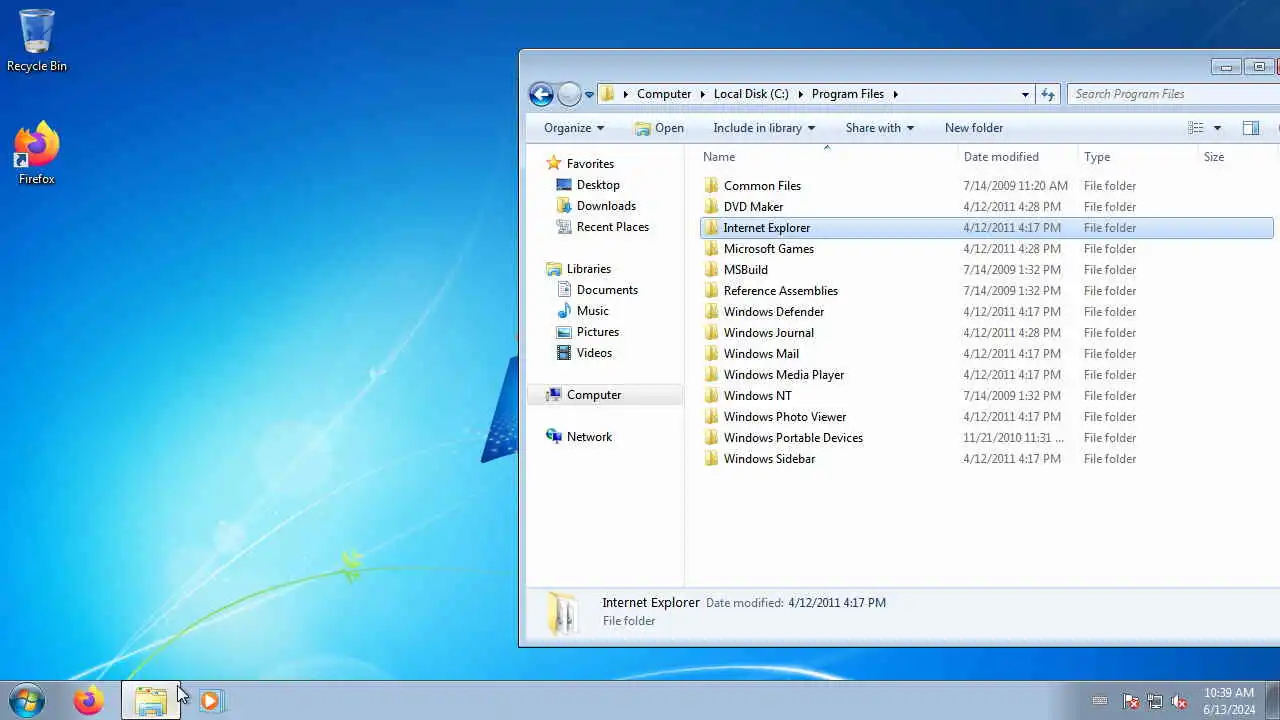This screenshot has height=720, width=1280.
Task: Select the Windows Portable Devices folder
Action: tap(793, 438)
